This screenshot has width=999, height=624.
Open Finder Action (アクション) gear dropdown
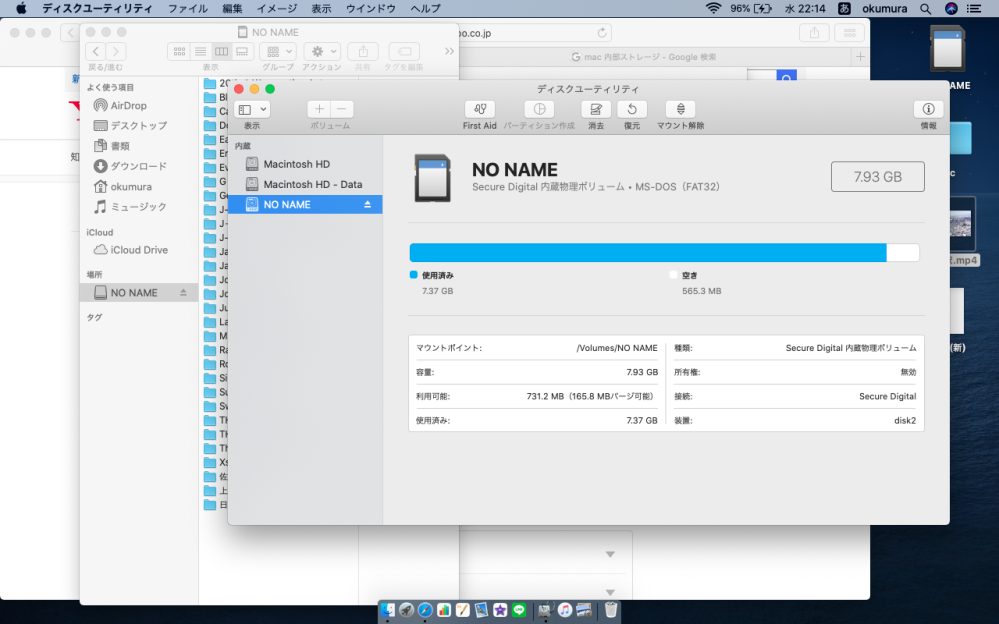[322, 52]
